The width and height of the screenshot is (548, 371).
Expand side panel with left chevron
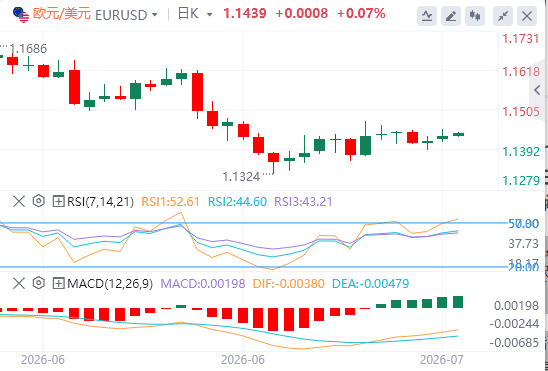[538, 90]
